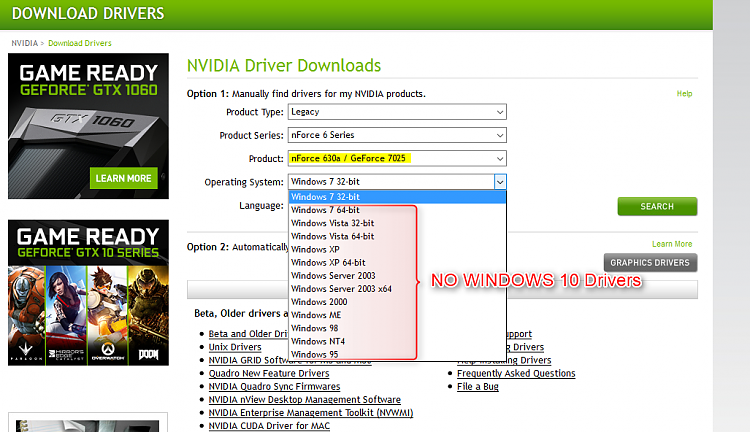
Task: Open the Unix Drivers link
Action: coord(235,347)
